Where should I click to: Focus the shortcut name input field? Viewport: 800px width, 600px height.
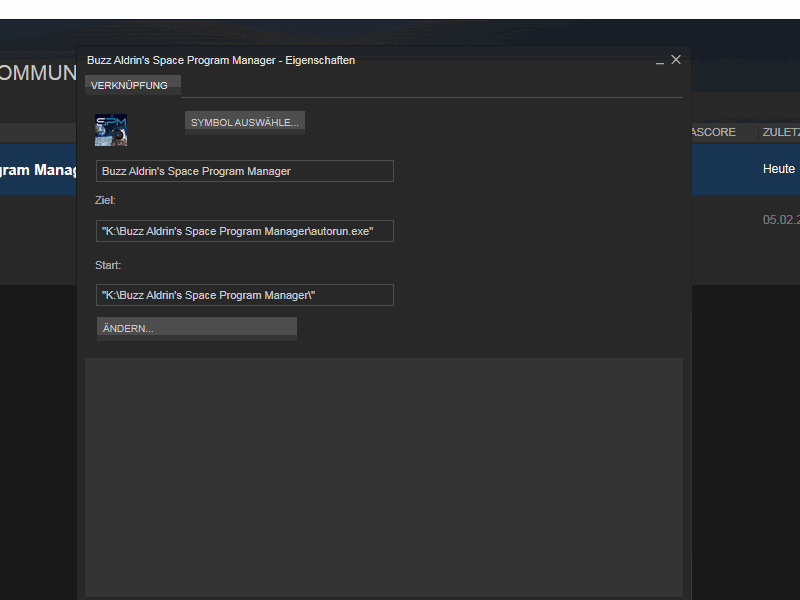244,171
